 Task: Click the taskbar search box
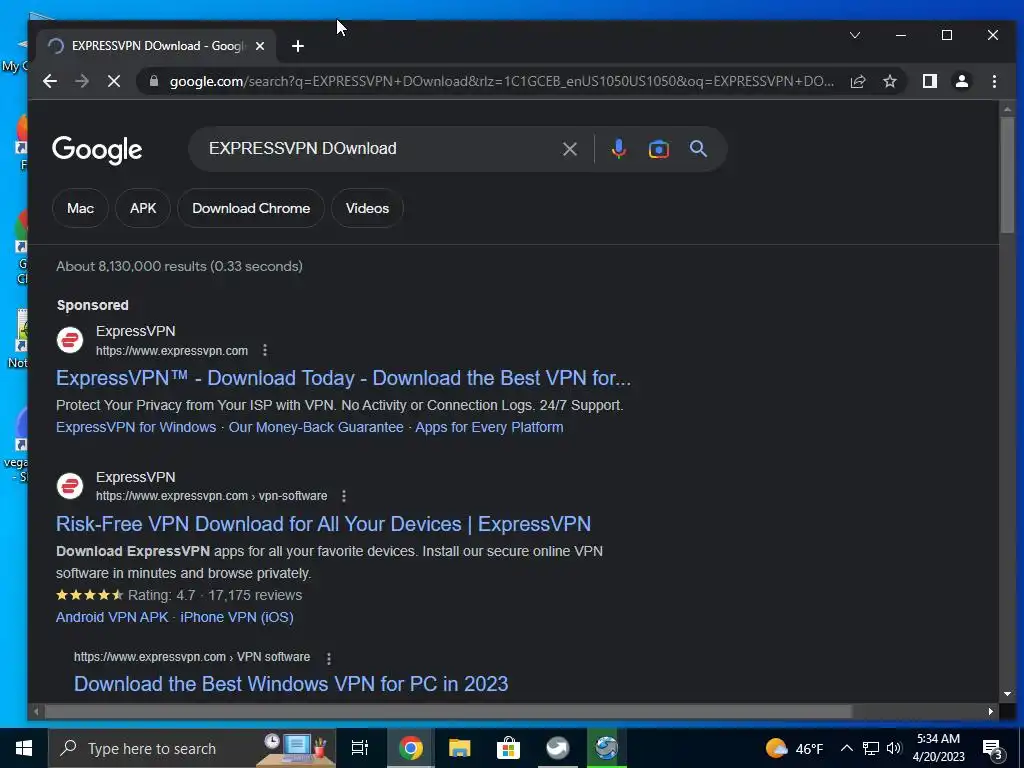coord(192,748)
